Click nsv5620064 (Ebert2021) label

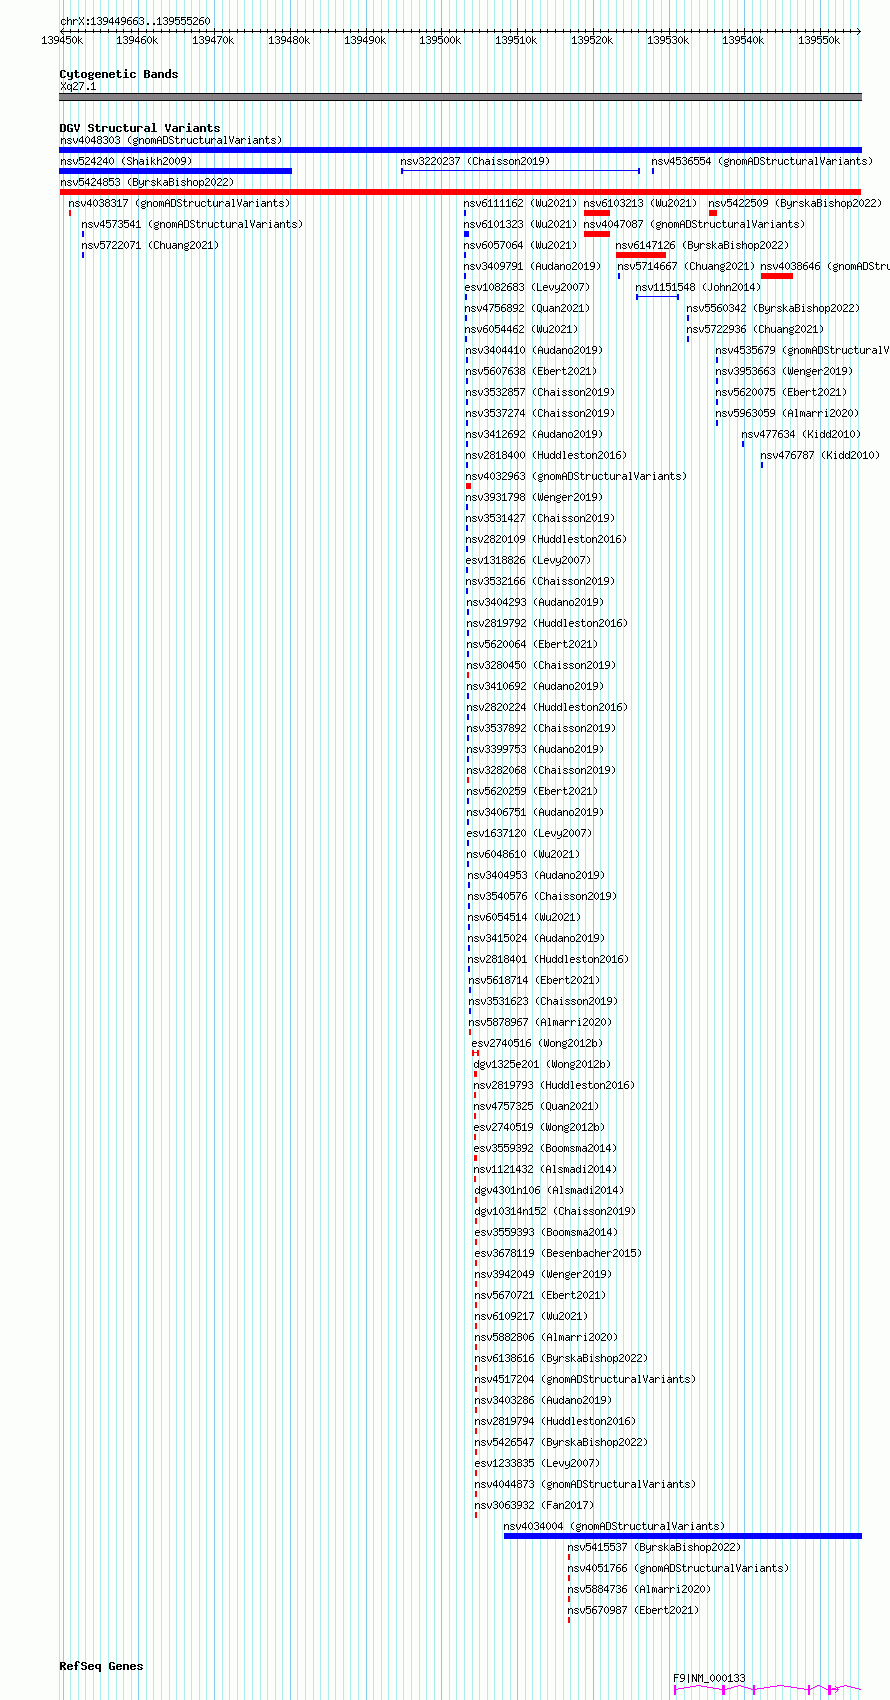click(x=532, y=644)
